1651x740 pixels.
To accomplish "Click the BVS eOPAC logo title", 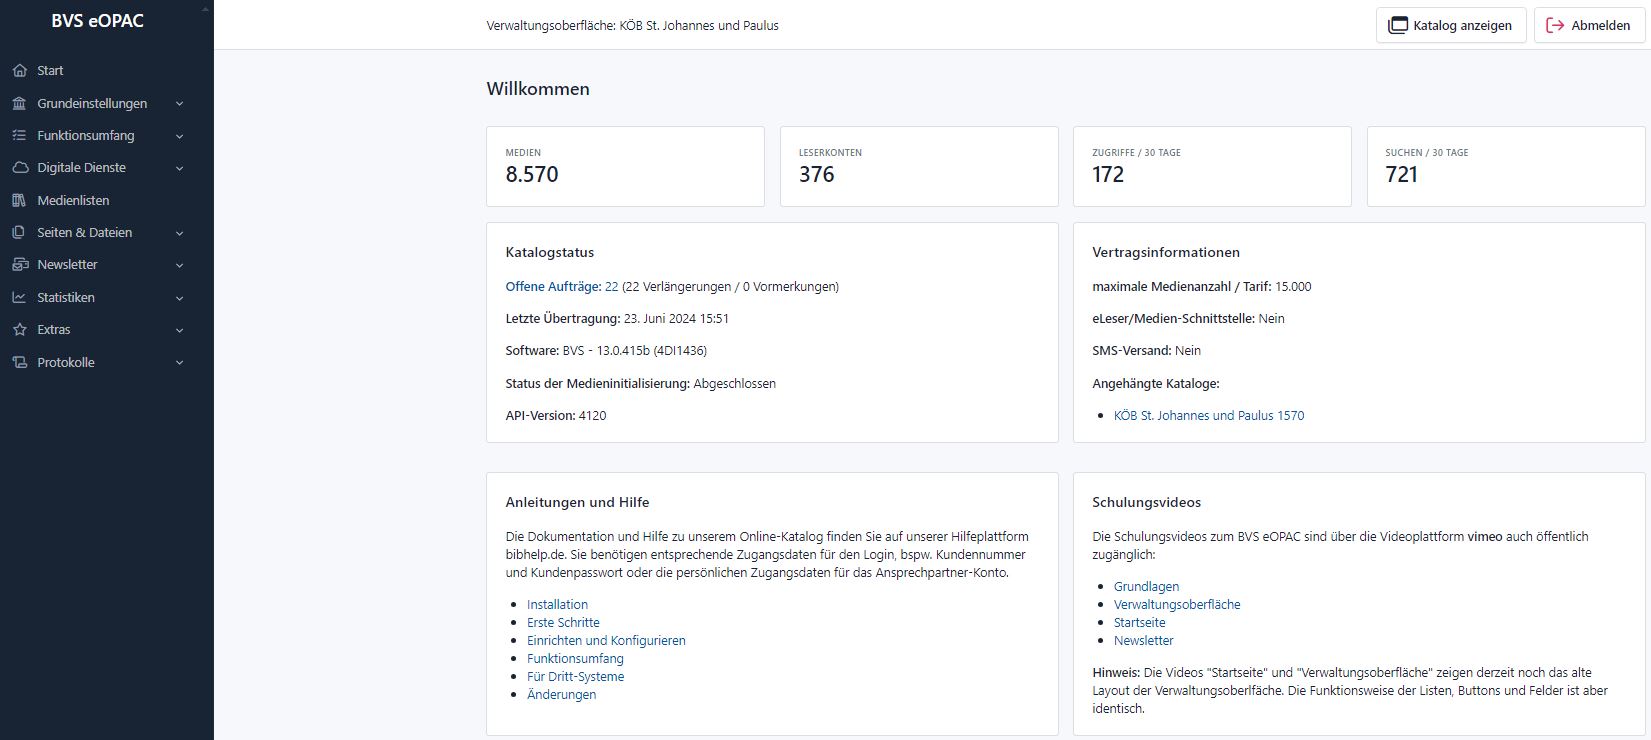I will click(98, 21).
